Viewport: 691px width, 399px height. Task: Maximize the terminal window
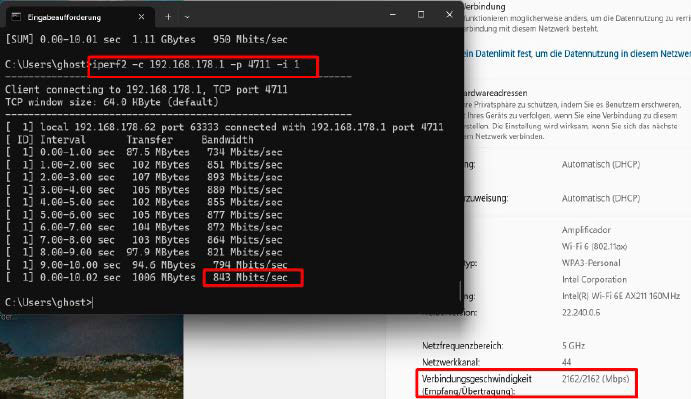421,15
